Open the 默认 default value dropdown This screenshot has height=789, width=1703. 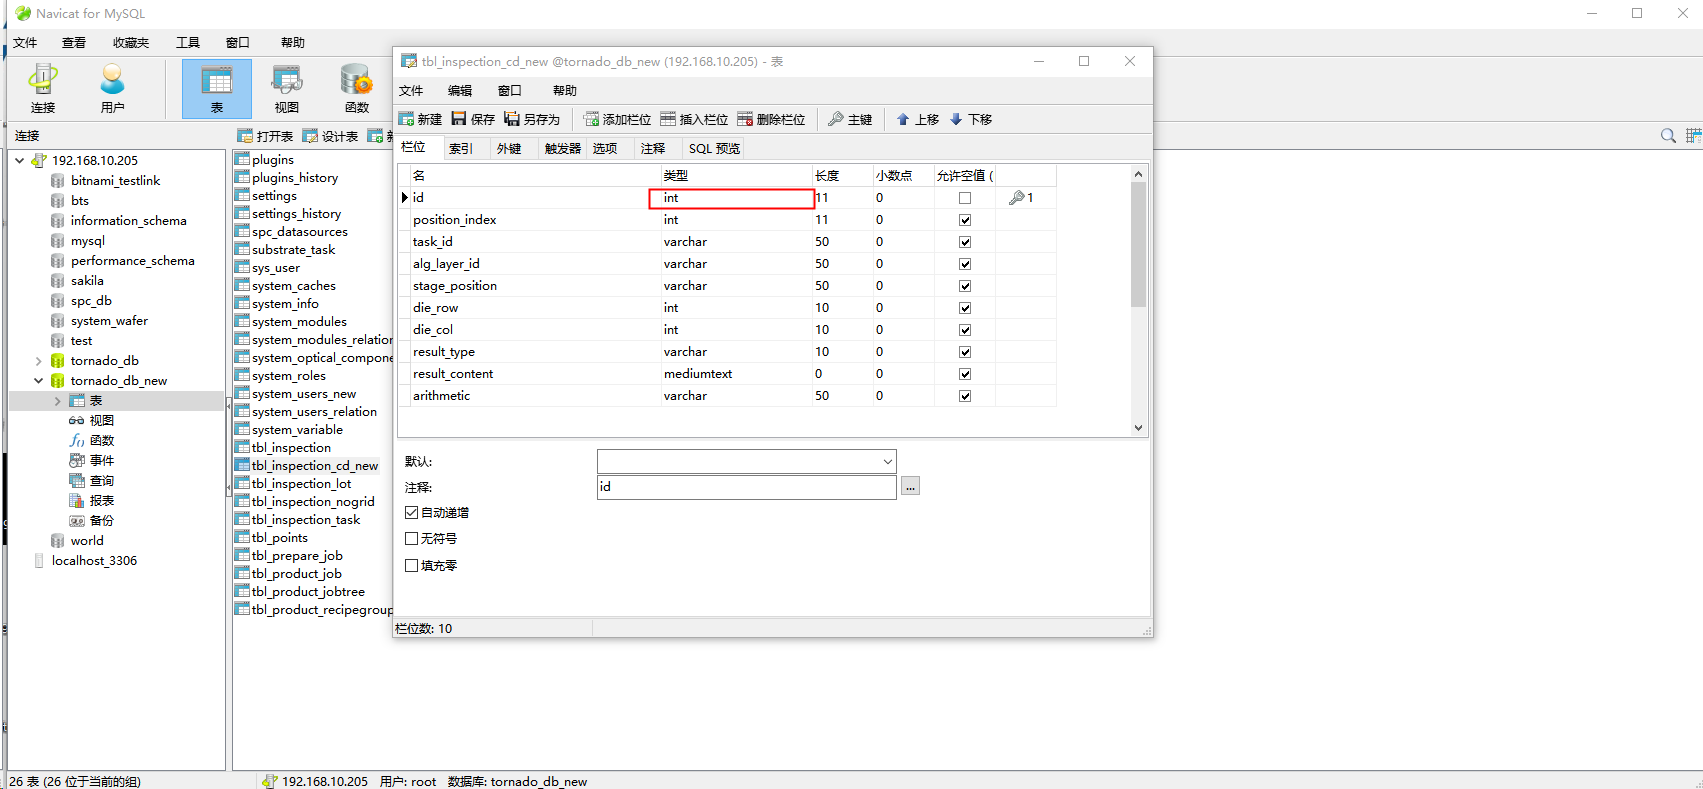[887, 462]
